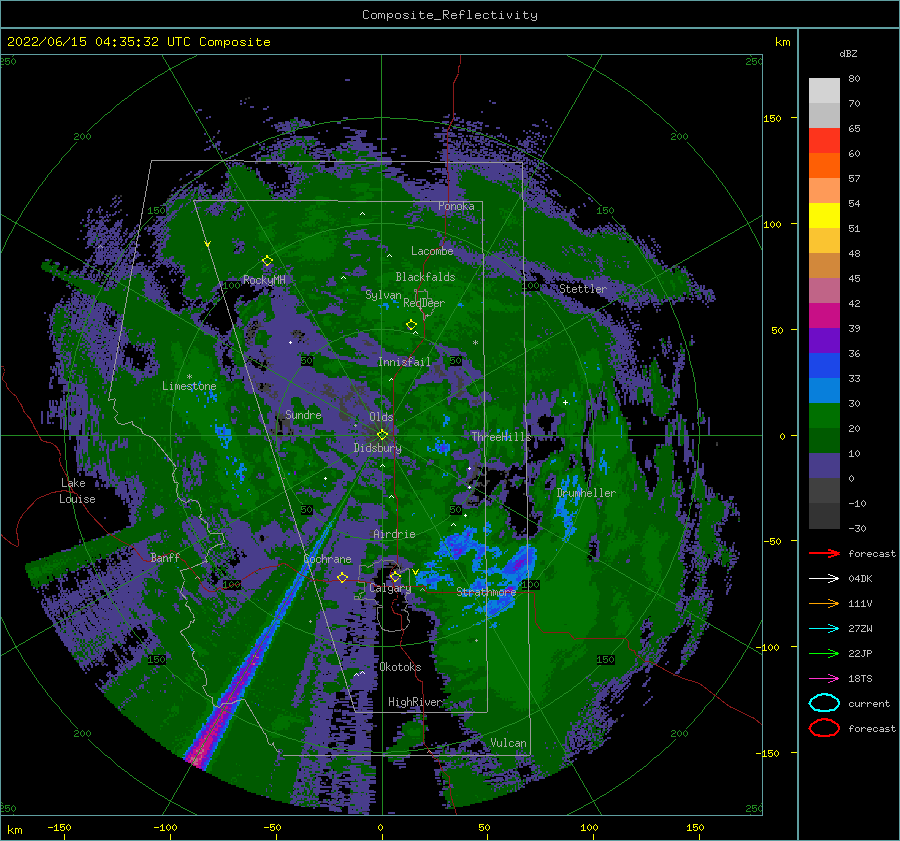900x841 pixels.
Task: Click the Cochrane label
Action: pyautogui.click(x=327, y=559)
